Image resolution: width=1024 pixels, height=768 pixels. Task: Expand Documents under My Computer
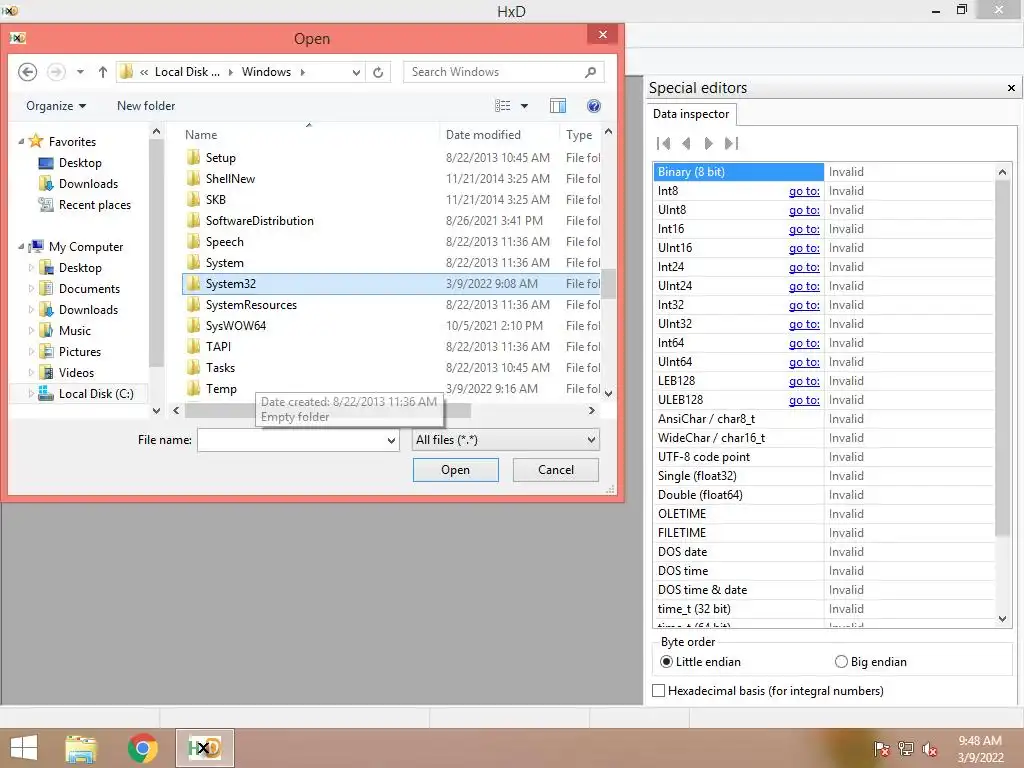pos(31,289)
